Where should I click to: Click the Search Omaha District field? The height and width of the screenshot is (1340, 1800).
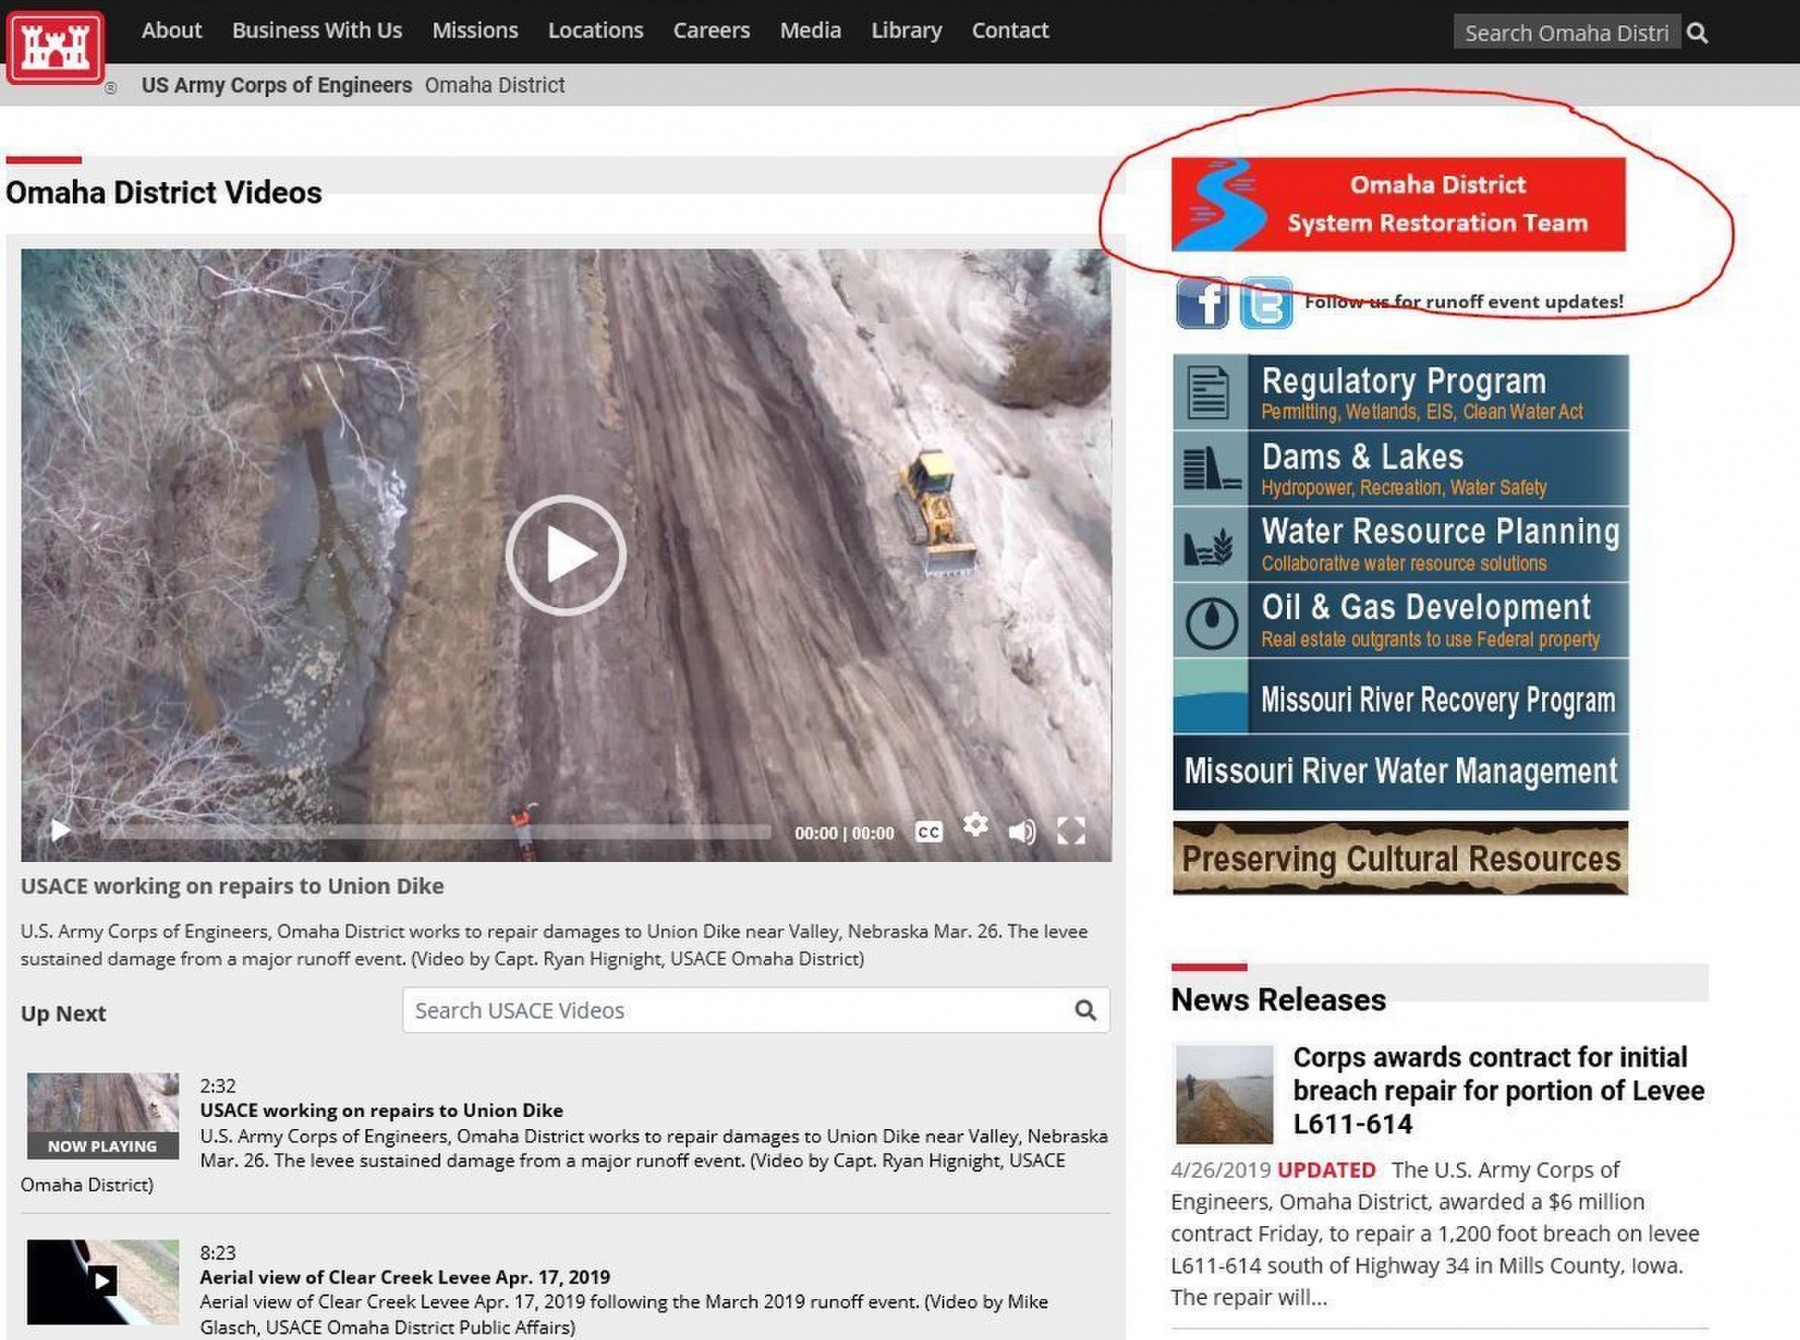[1566, 33]
